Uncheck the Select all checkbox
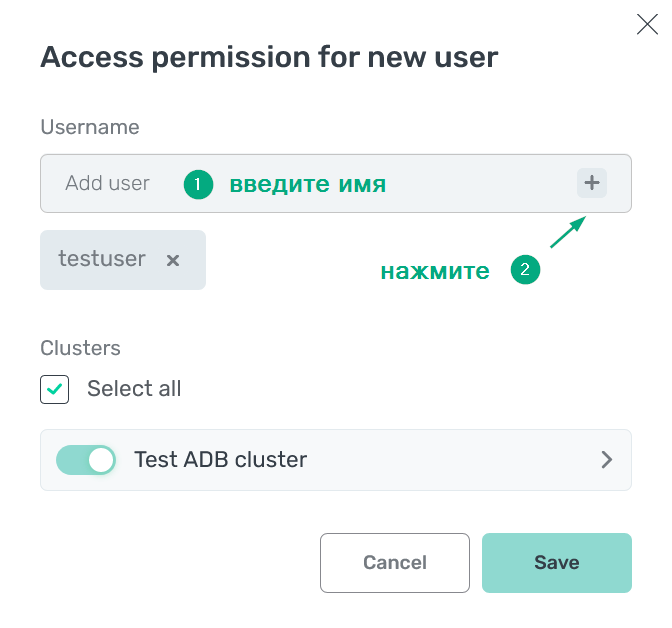 55,389
